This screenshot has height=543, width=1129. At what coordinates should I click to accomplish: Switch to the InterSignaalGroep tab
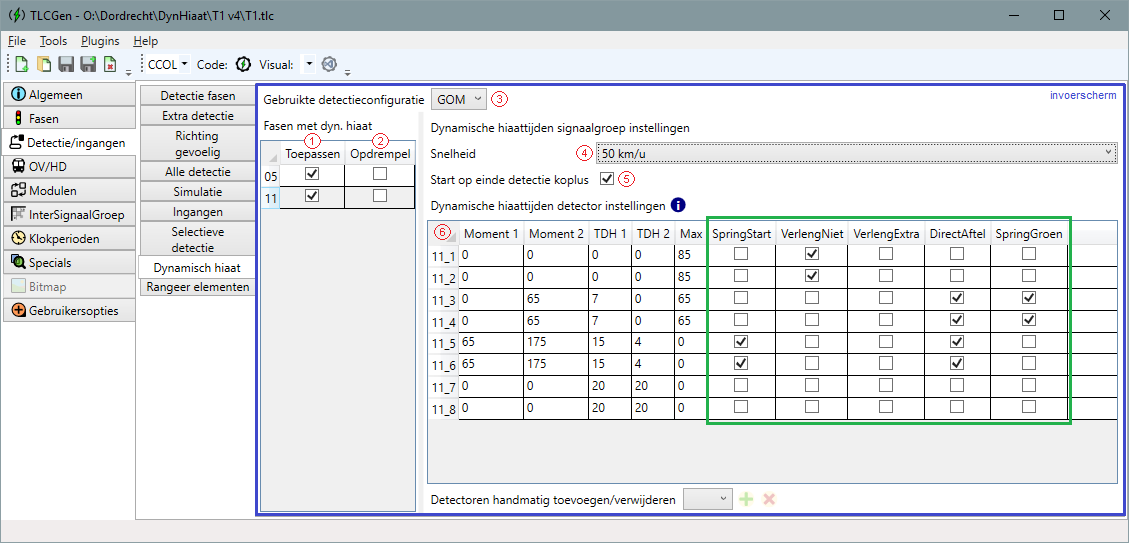68,215
